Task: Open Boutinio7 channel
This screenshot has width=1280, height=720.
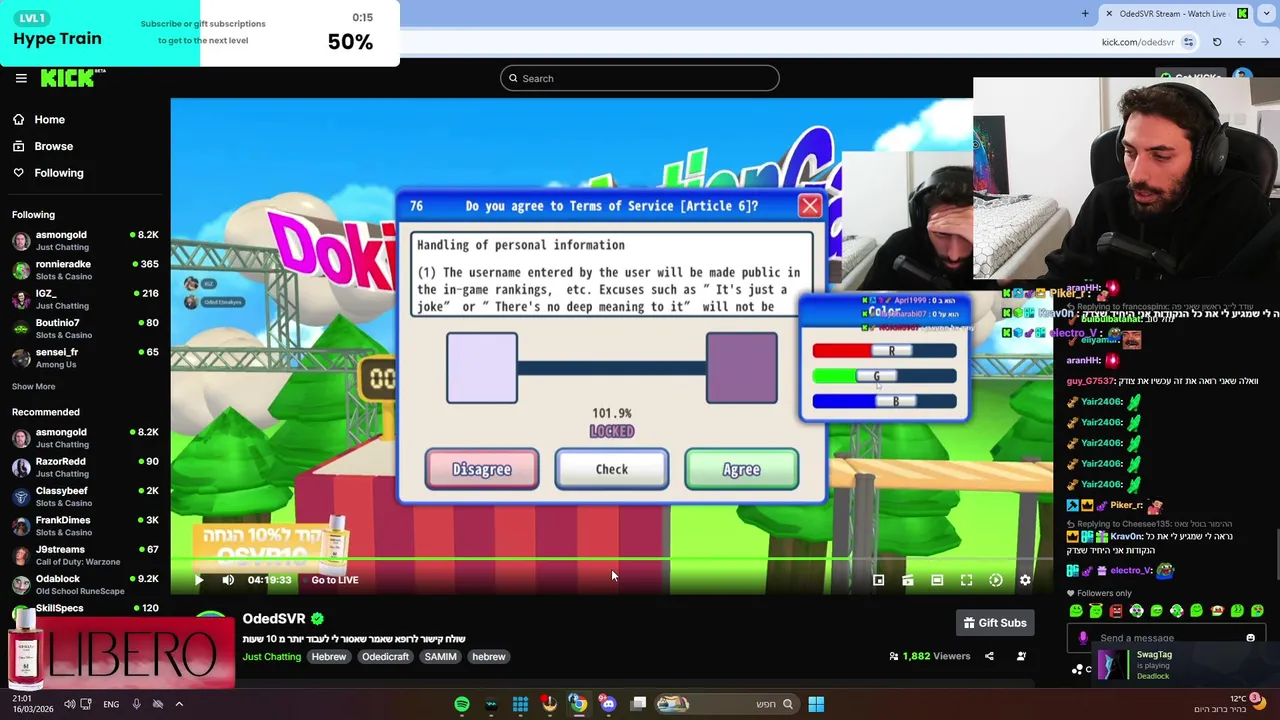Action: tap(85, 328)
